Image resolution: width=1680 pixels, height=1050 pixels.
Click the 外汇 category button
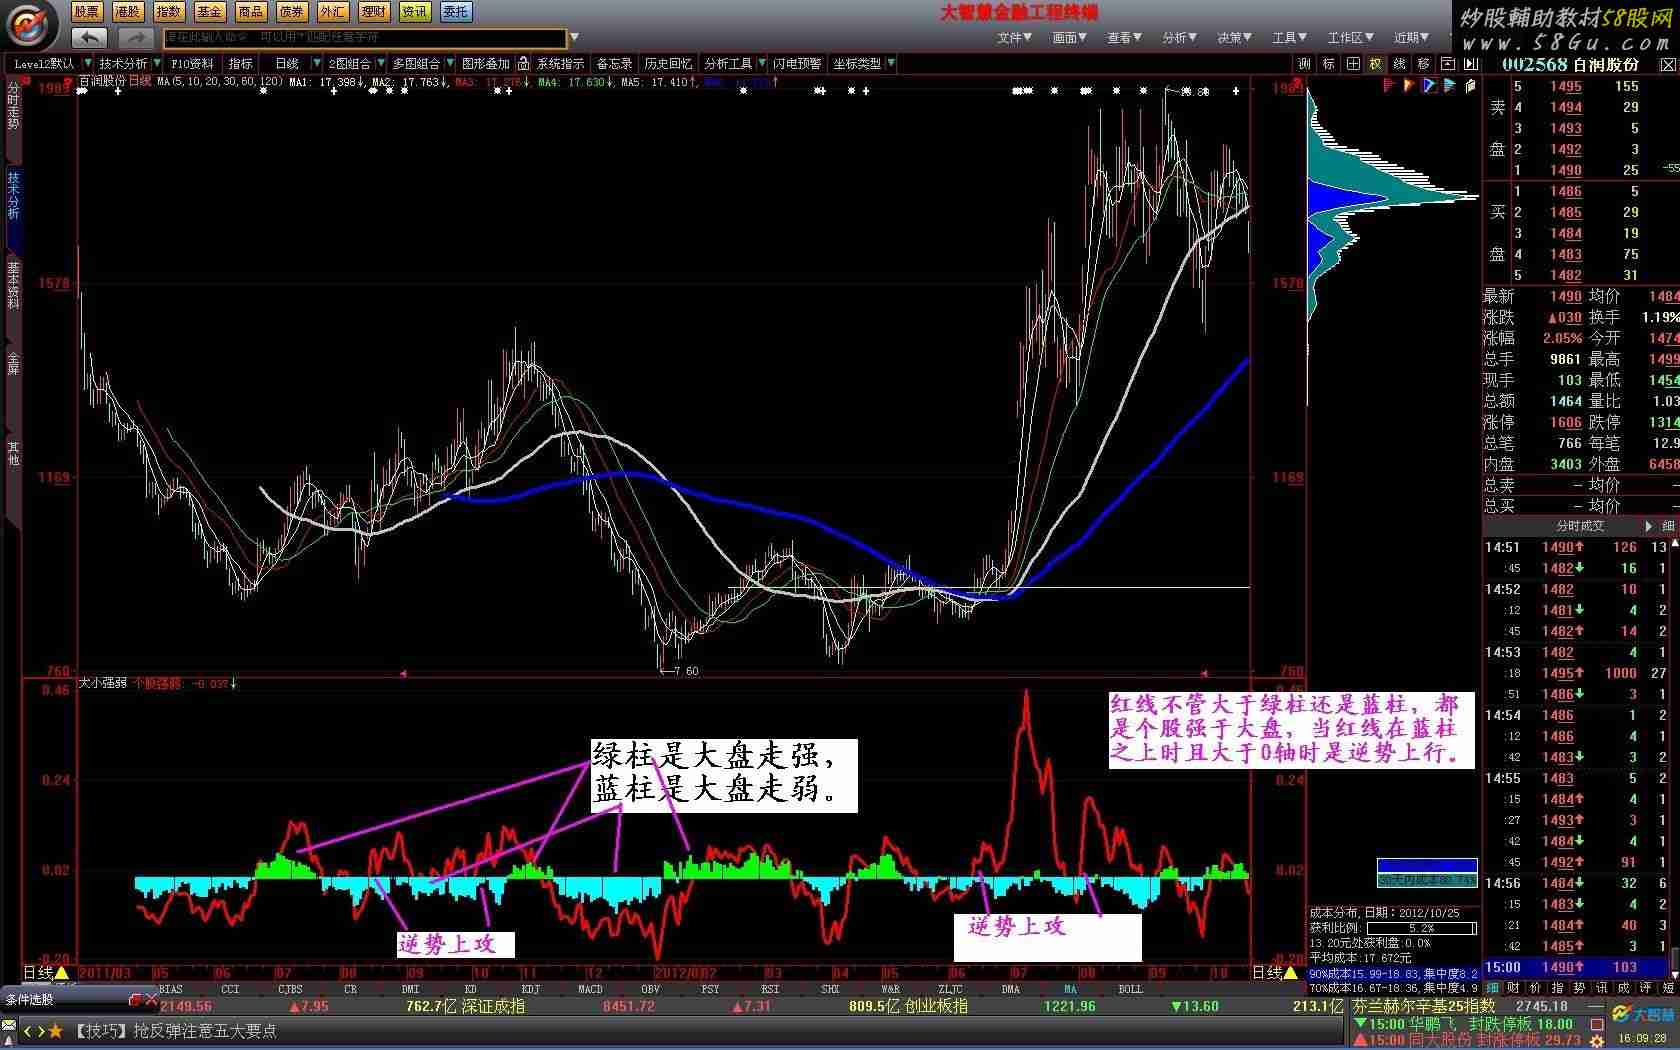(x=333, y=12)
